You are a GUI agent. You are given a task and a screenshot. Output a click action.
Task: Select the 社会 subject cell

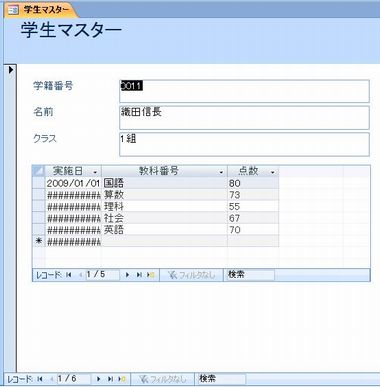[x=165, y=218]
